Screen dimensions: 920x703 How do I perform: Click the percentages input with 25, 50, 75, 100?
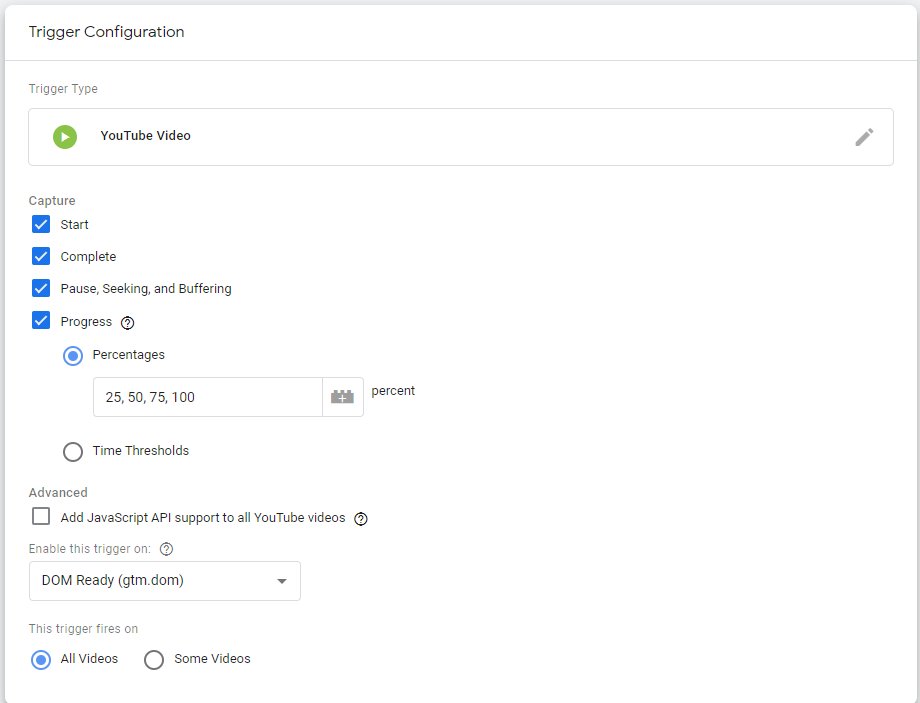(x=208, y=397)
